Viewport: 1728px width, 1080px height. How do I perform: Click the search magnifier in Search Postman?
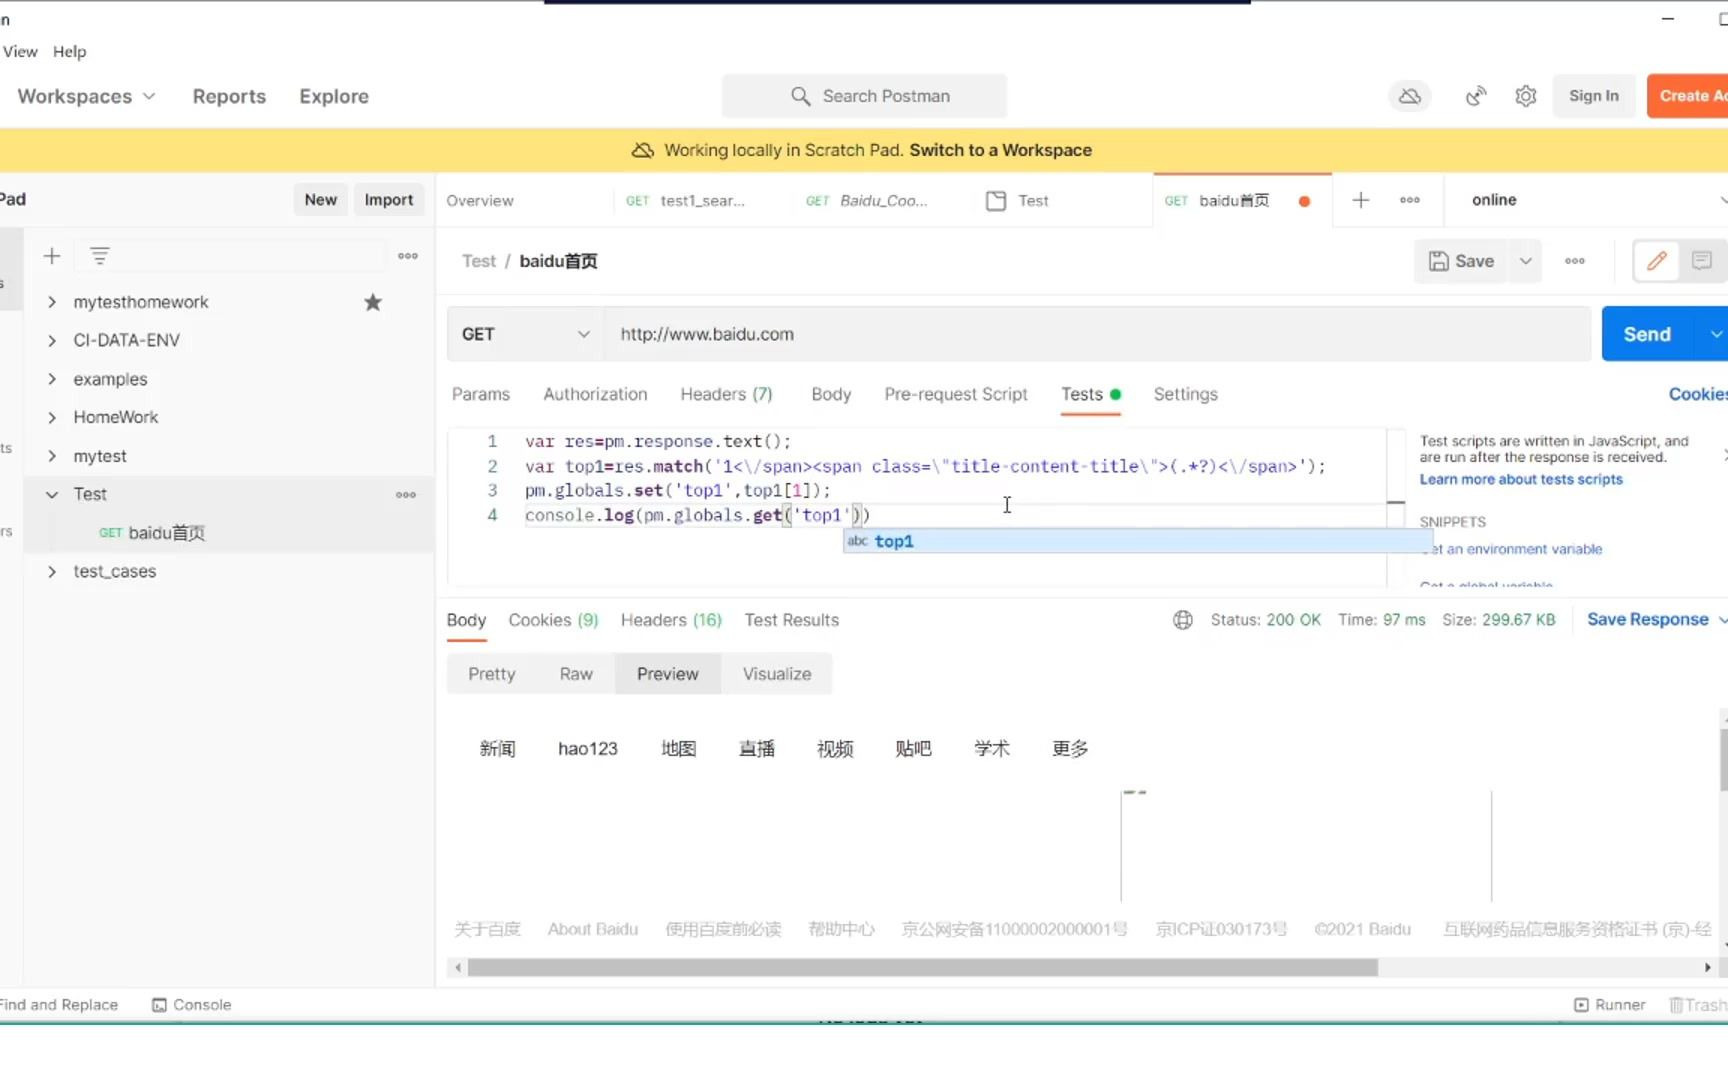800,96
